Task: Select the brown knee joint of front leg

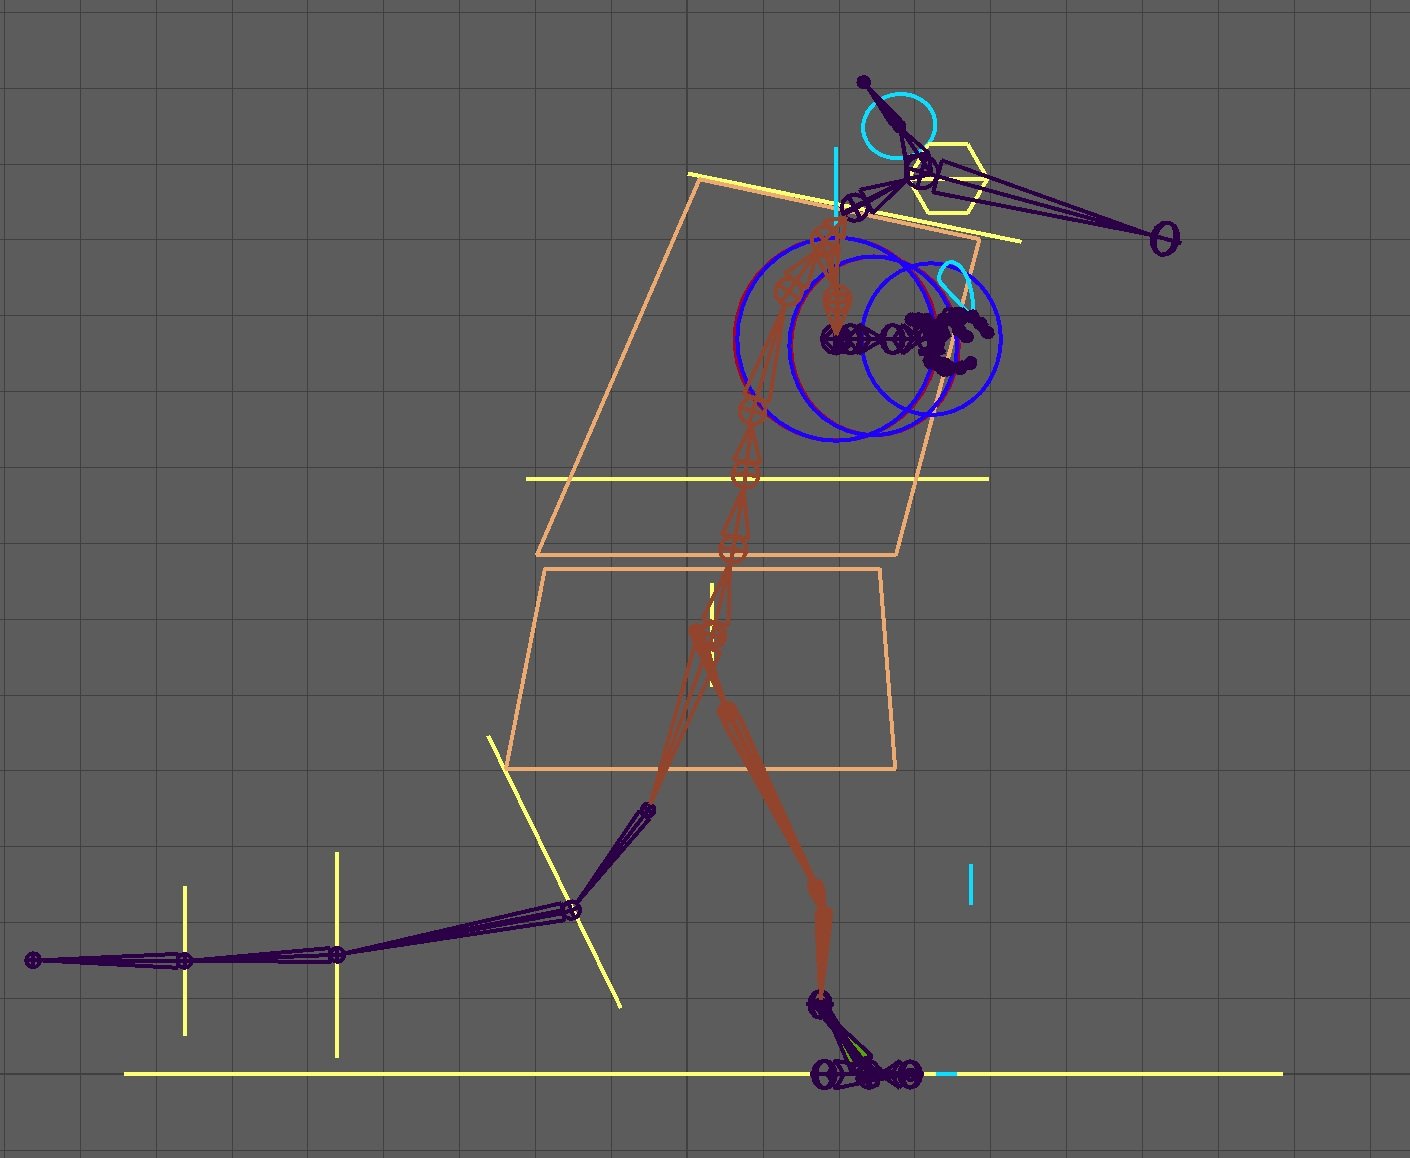Action: point(818,893)
